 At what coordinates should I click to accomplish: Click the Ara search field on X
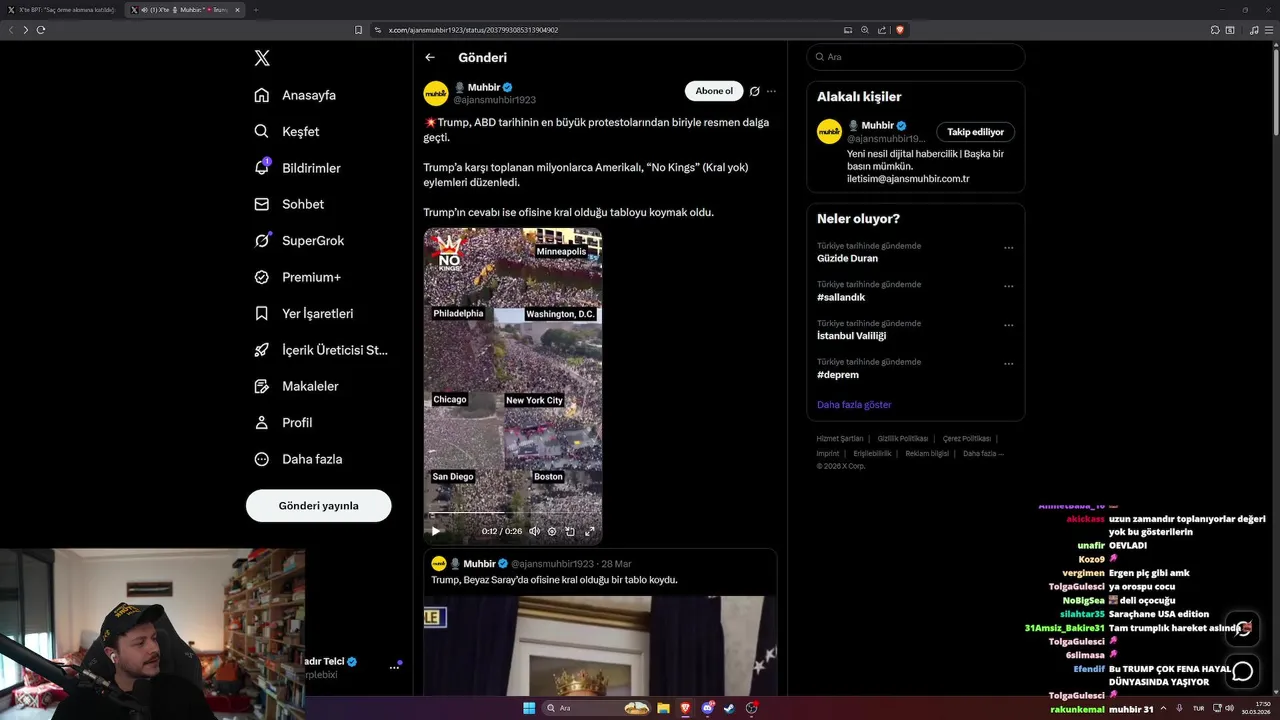pos(915,57)
